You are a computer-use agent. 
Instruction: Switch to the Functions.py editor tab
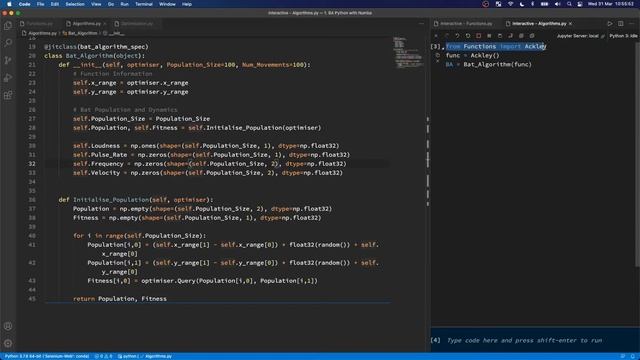point(38,24)
